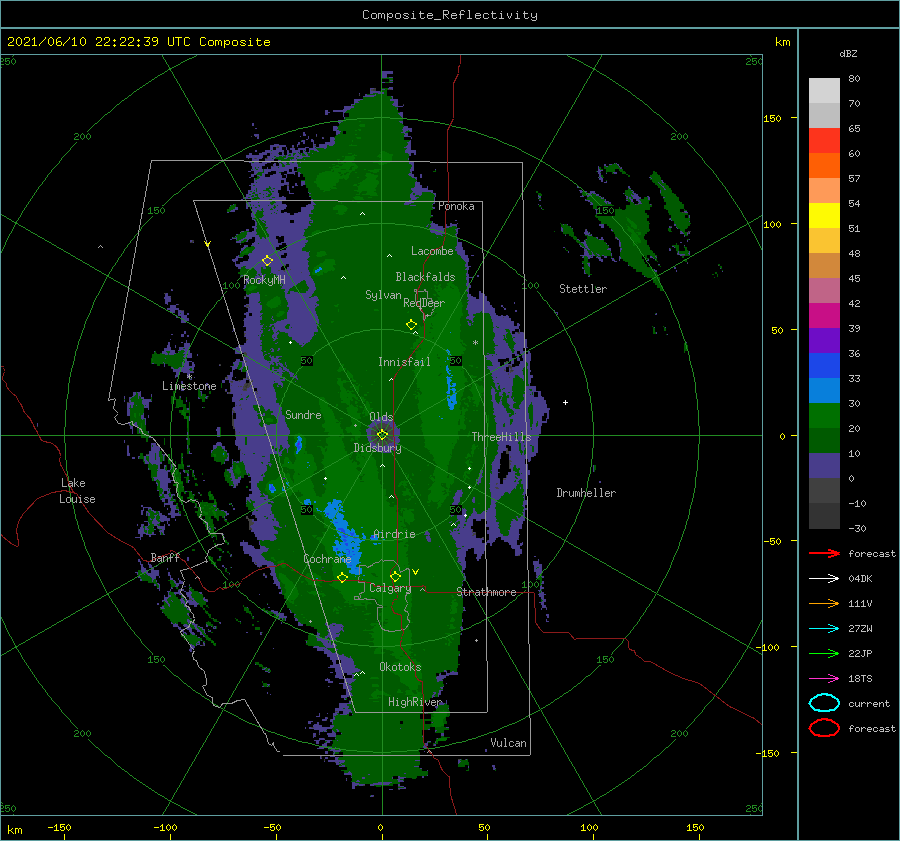
Task: Click the Lake Louise label
Action: click(x=77, y=491)
